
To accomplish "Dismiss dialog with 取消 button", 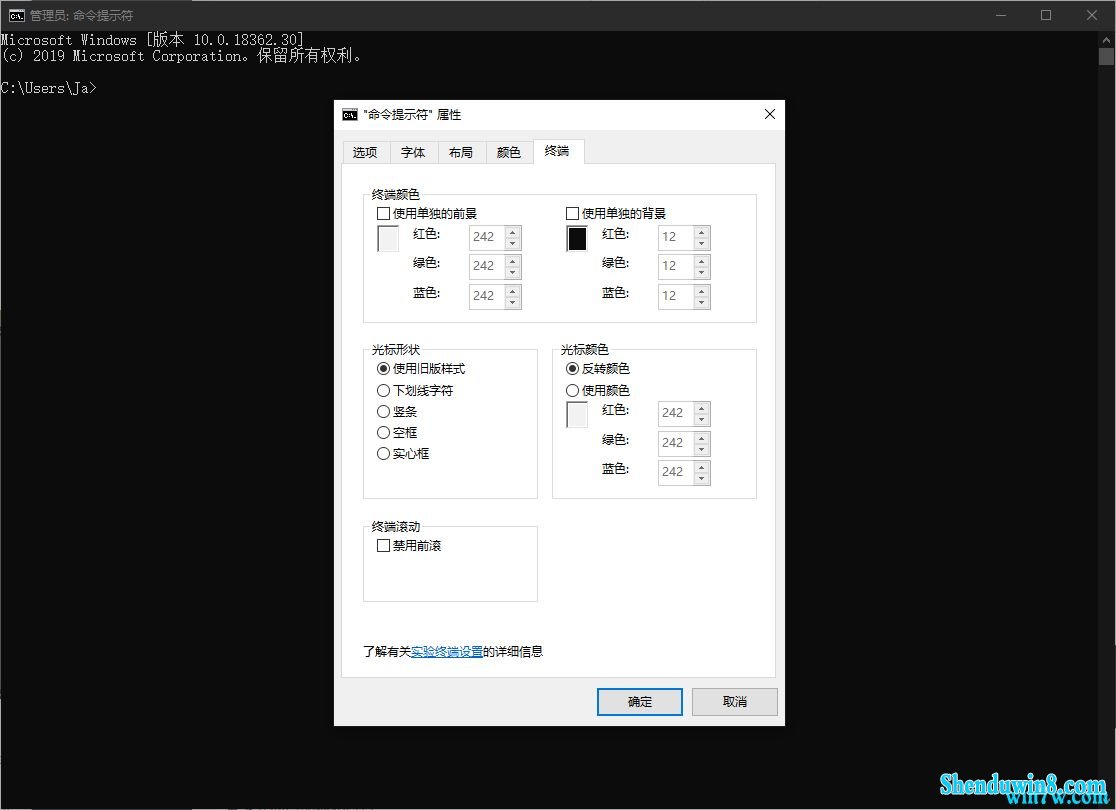I will pyautogui.click(x=735, y=702).
